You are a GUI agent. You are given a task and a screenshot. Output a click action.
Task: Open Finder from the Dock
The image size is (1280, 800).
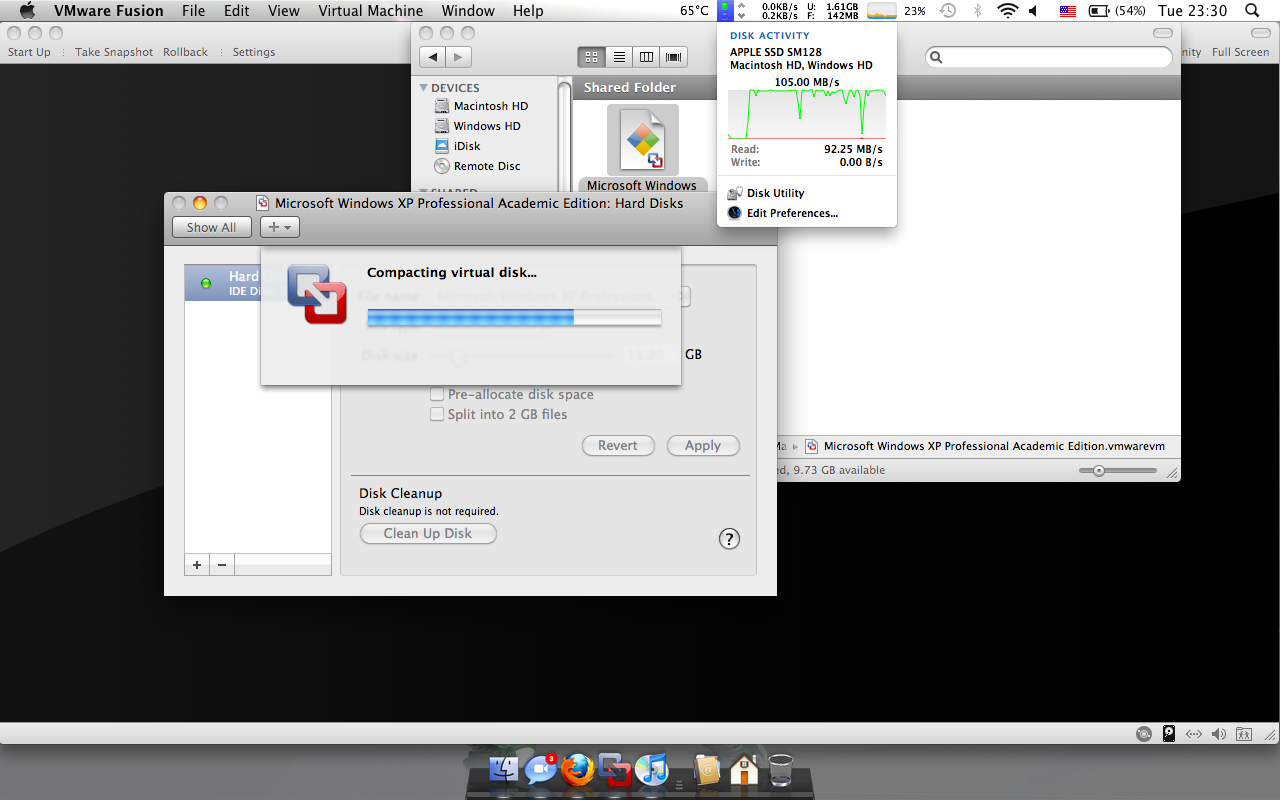504,770
